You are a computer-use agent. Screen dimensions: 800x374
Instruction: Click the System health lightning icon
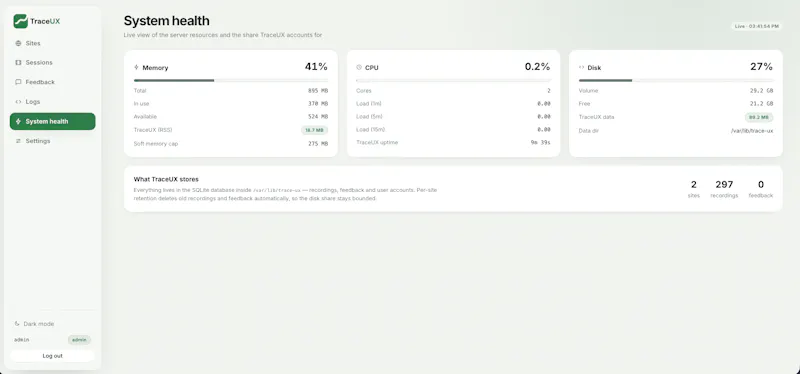coord(18,121)
